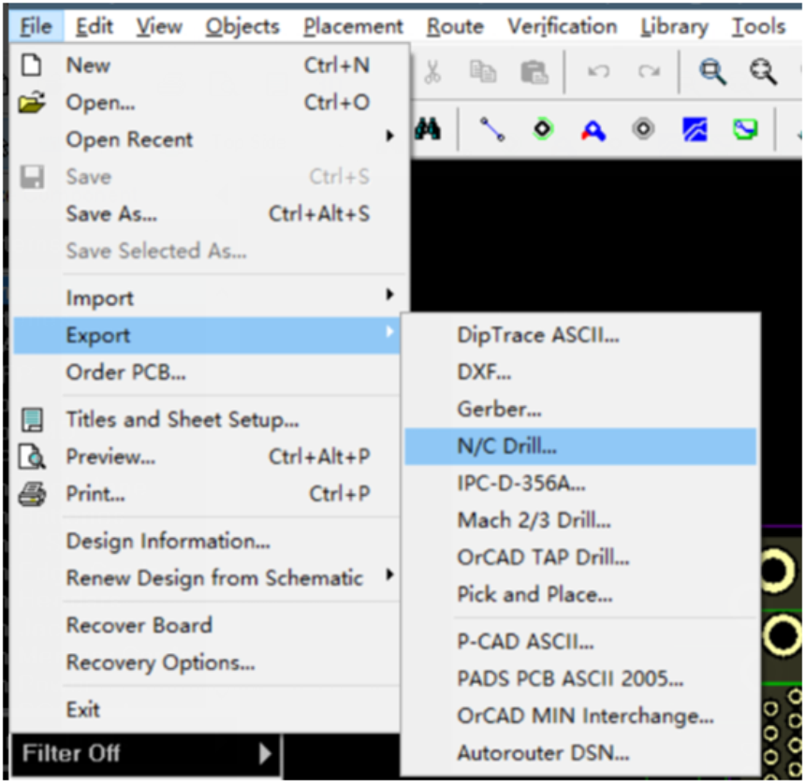Click Order PCB menu entry

coord(126,373)
